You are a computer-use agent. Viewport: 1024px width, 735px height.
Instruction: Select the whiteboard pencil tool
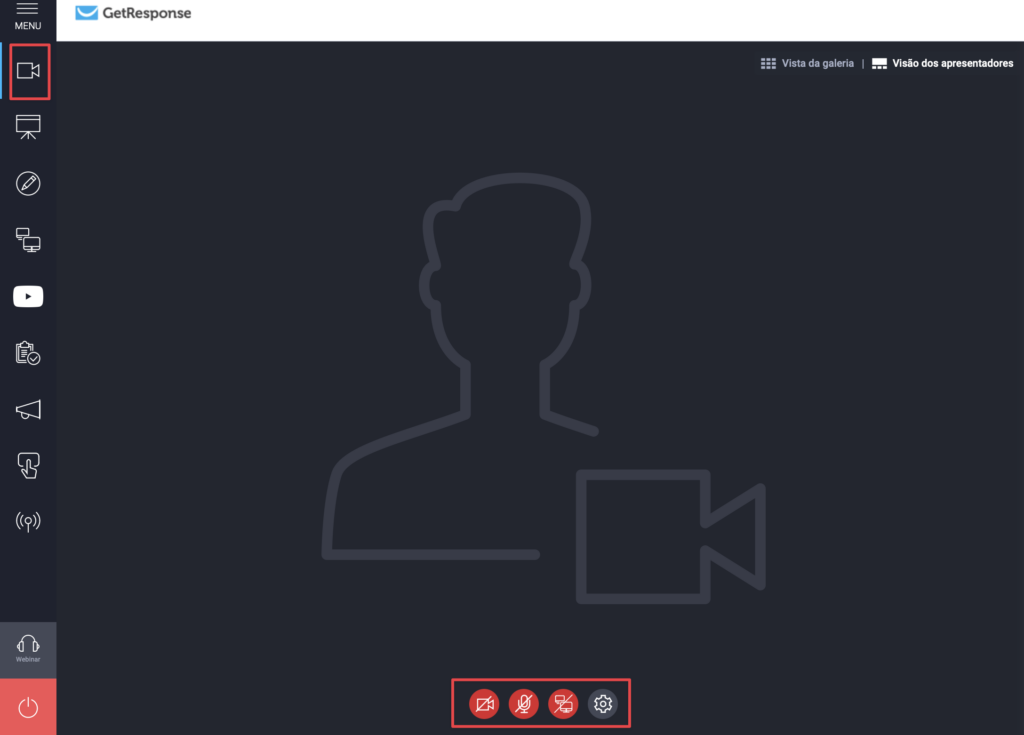[x=28, y=184]
